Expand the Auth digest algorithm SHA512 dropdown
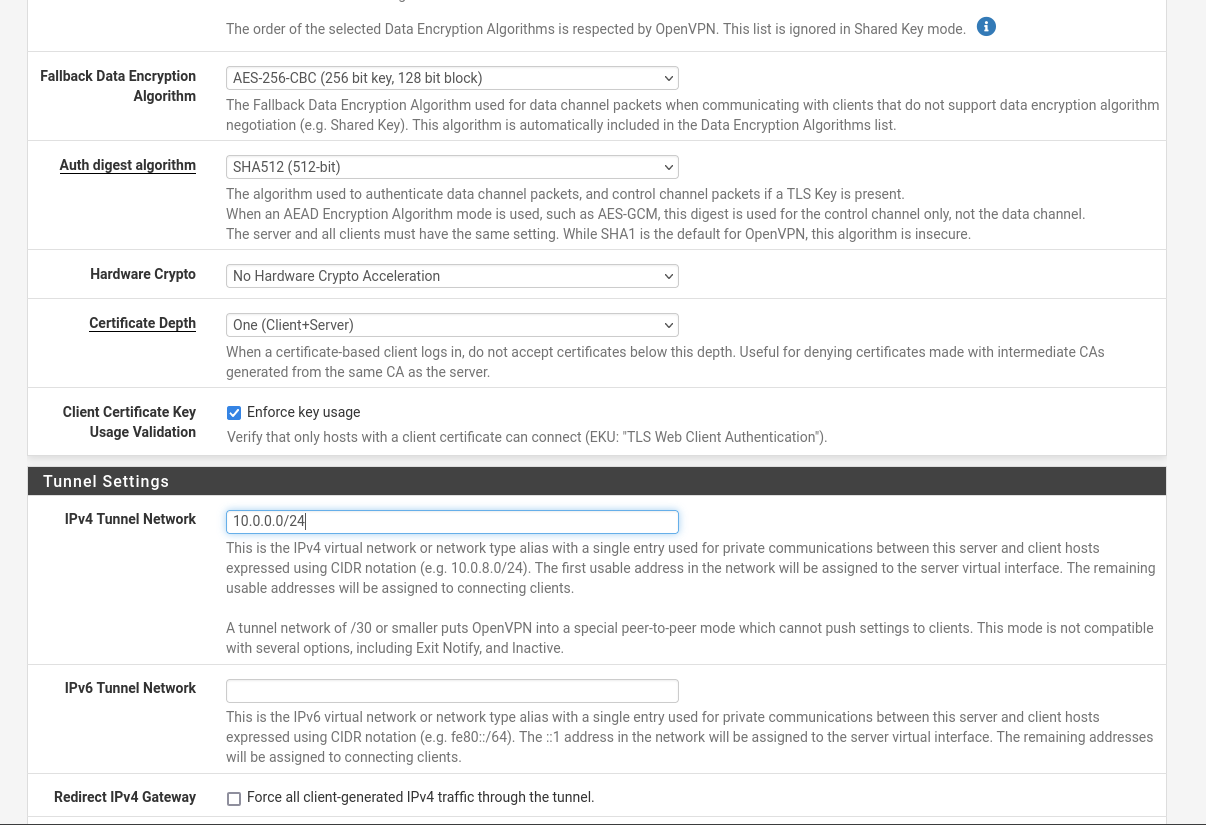This screenshot has width=1206, height=825. click(x=452, y=167)
